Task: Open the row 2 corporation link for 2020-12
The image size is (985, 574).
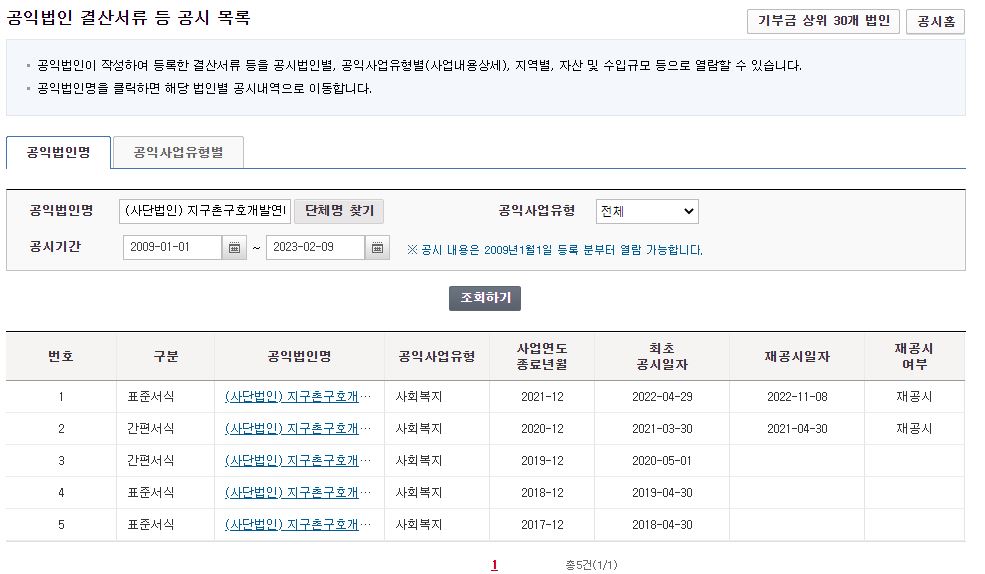Action: point(291,429)
